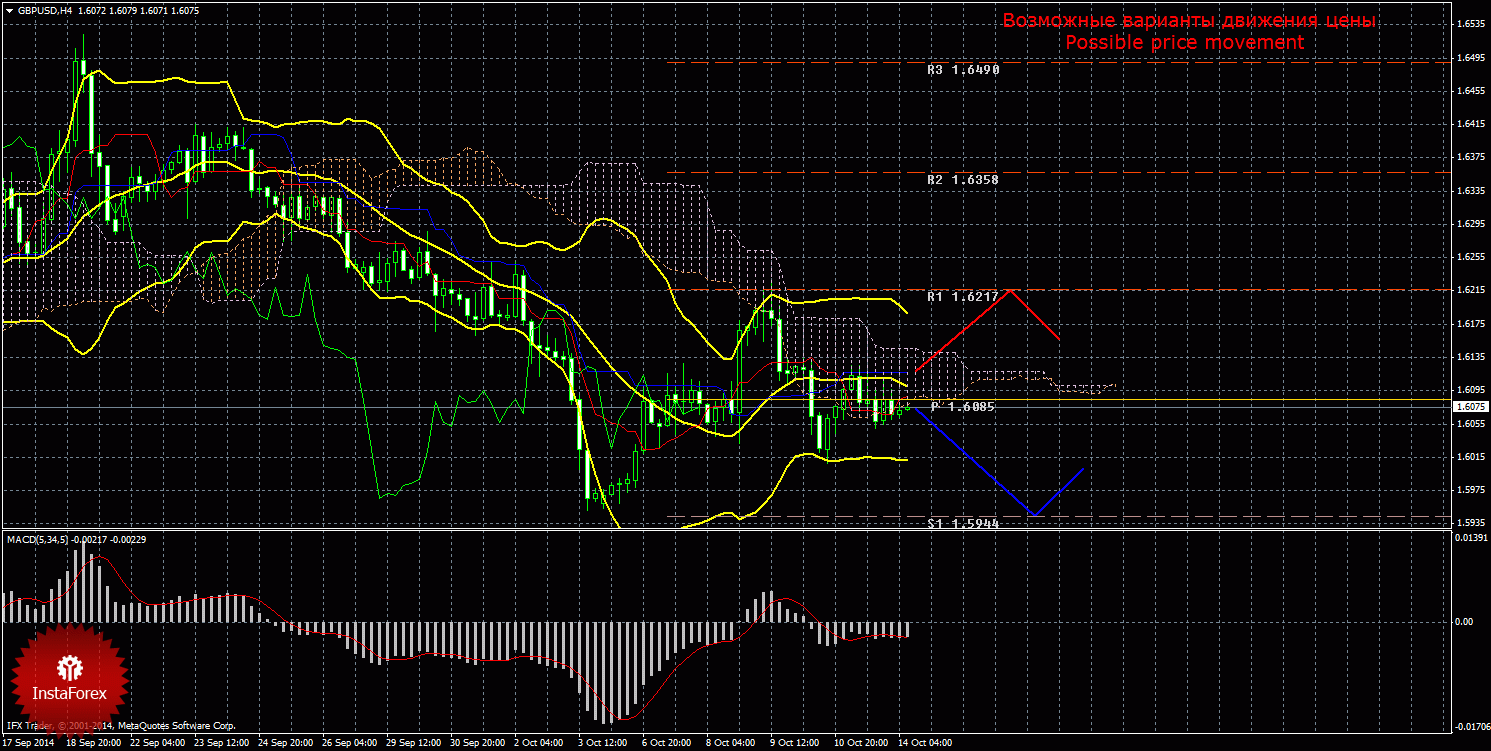Click the 10 Oct 20:00 time label

point(862,743)
